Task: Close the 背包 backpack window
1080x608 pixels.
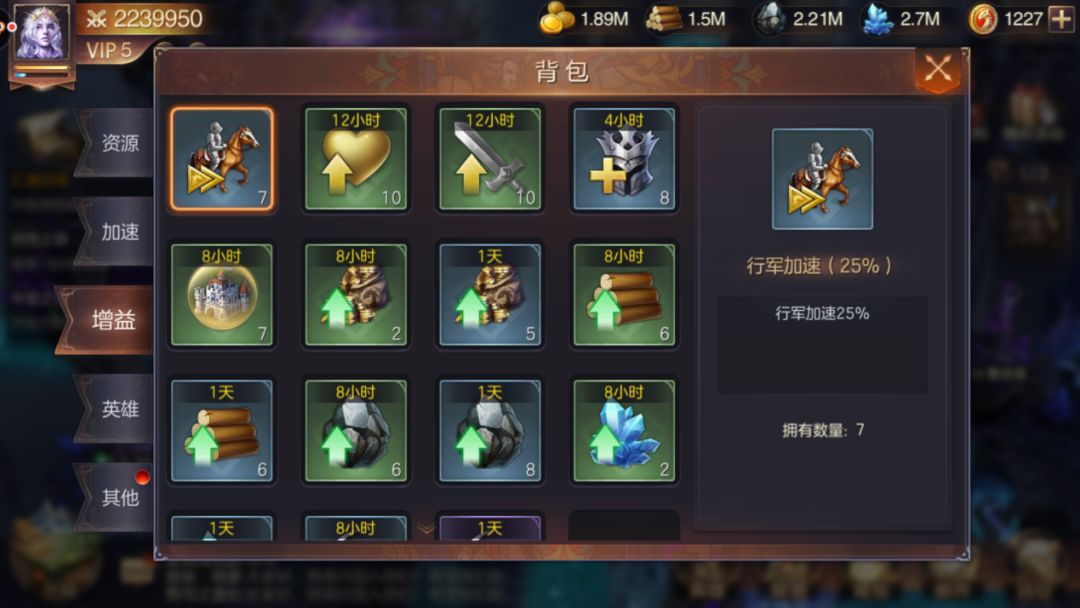Action: point(938,70)
